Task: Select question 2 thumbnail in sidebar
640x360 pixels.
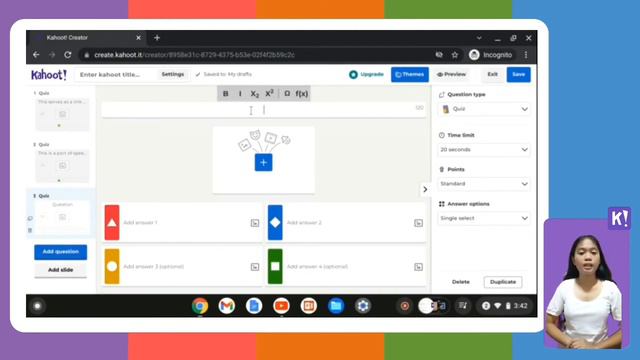Action: pyautogui.click(x=62, y=166)
